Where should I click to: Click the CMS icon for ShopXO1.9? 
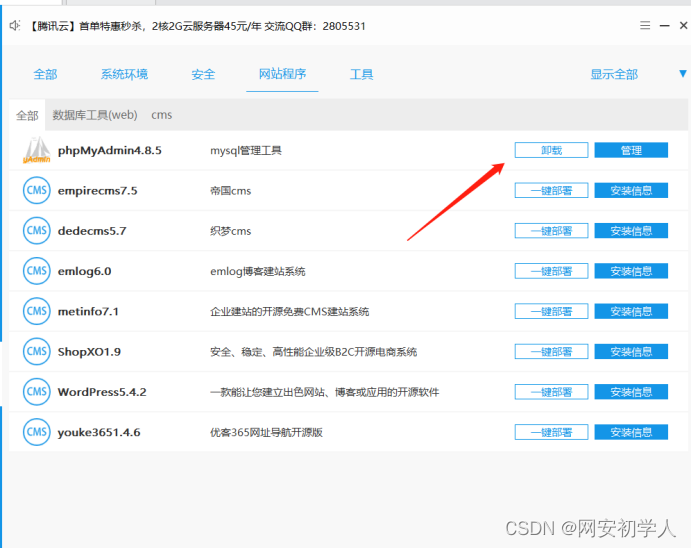click(x=37, y=352)
